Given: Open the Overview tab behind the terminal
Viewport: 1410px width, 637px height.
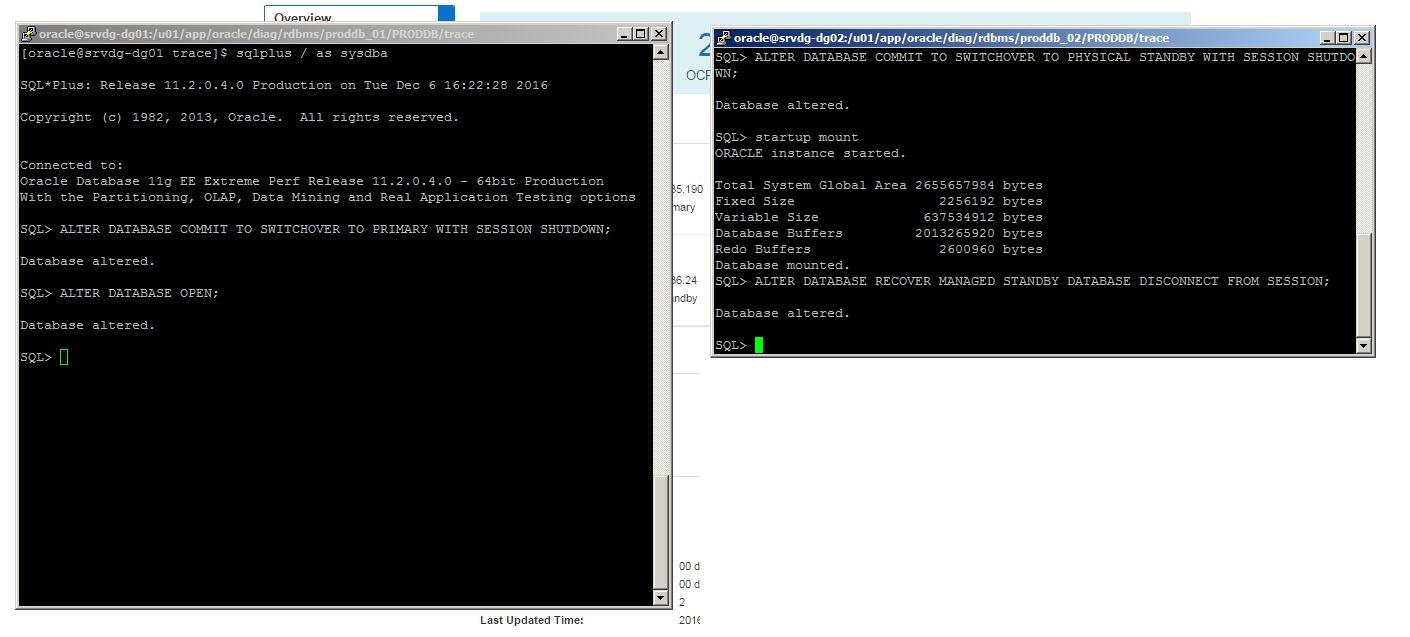Looking at the screenshot, I should [x=303, y=16].
